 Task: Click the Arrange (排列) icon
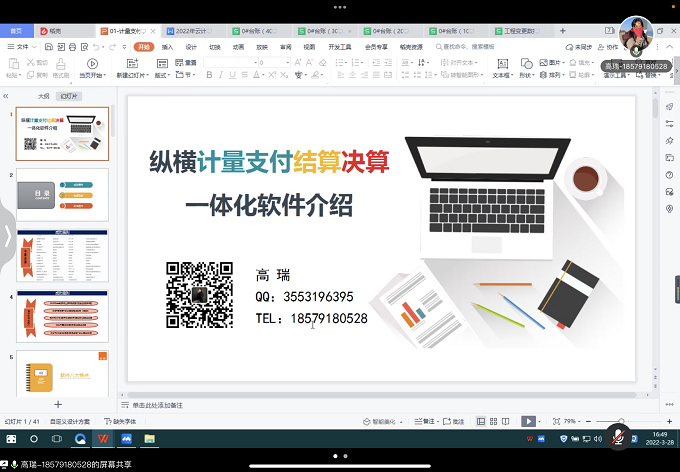[543, 75]
